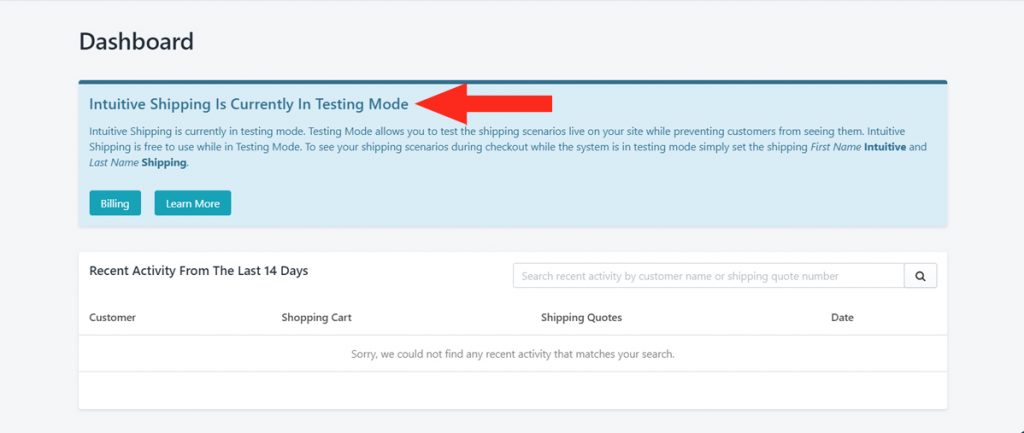Viewport: 1024px width, 433px height.
Task: Click the dark blue bar atop the alert
Action: (x=513, y=82)
